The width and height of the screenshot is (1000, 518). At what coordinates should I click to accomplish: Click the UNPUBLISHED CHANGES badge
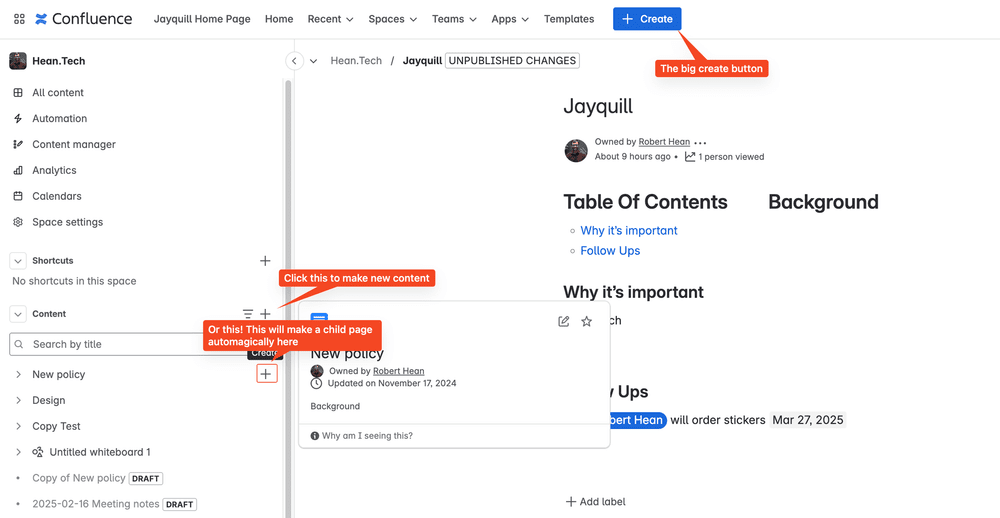(x=512, y=61)
